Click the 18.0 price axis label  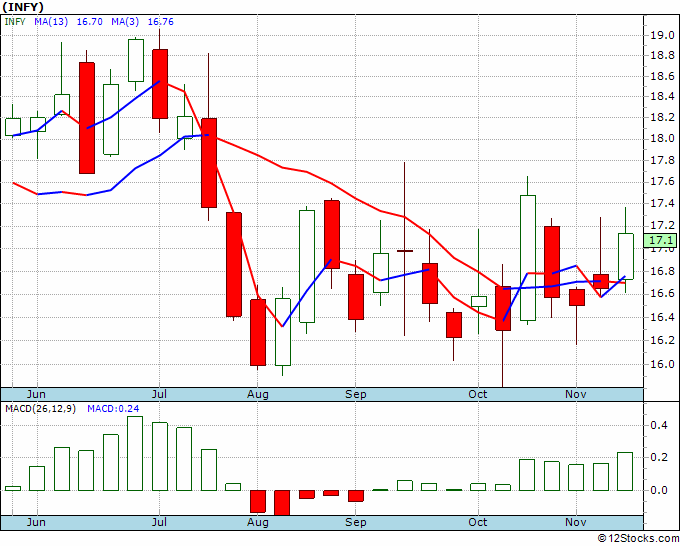coord(662,138)
